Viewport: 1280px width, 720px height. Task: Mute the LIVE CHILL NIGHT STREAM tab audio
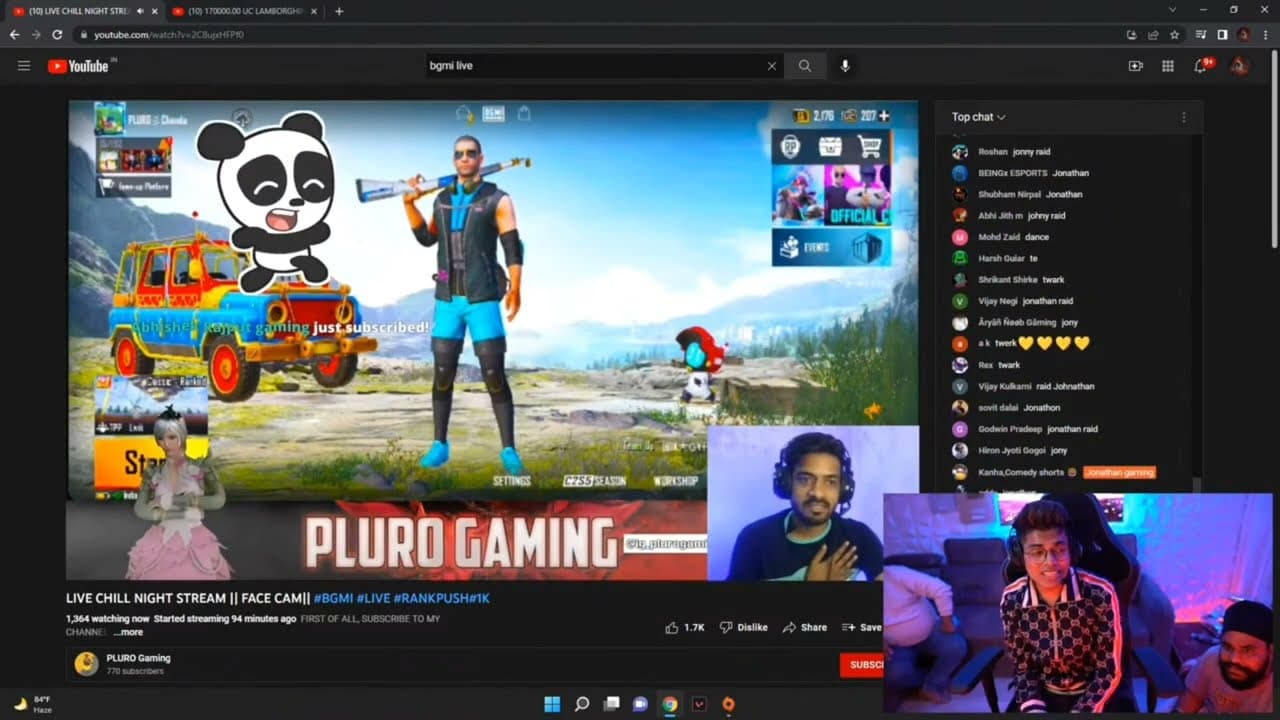tap(140, 11)
